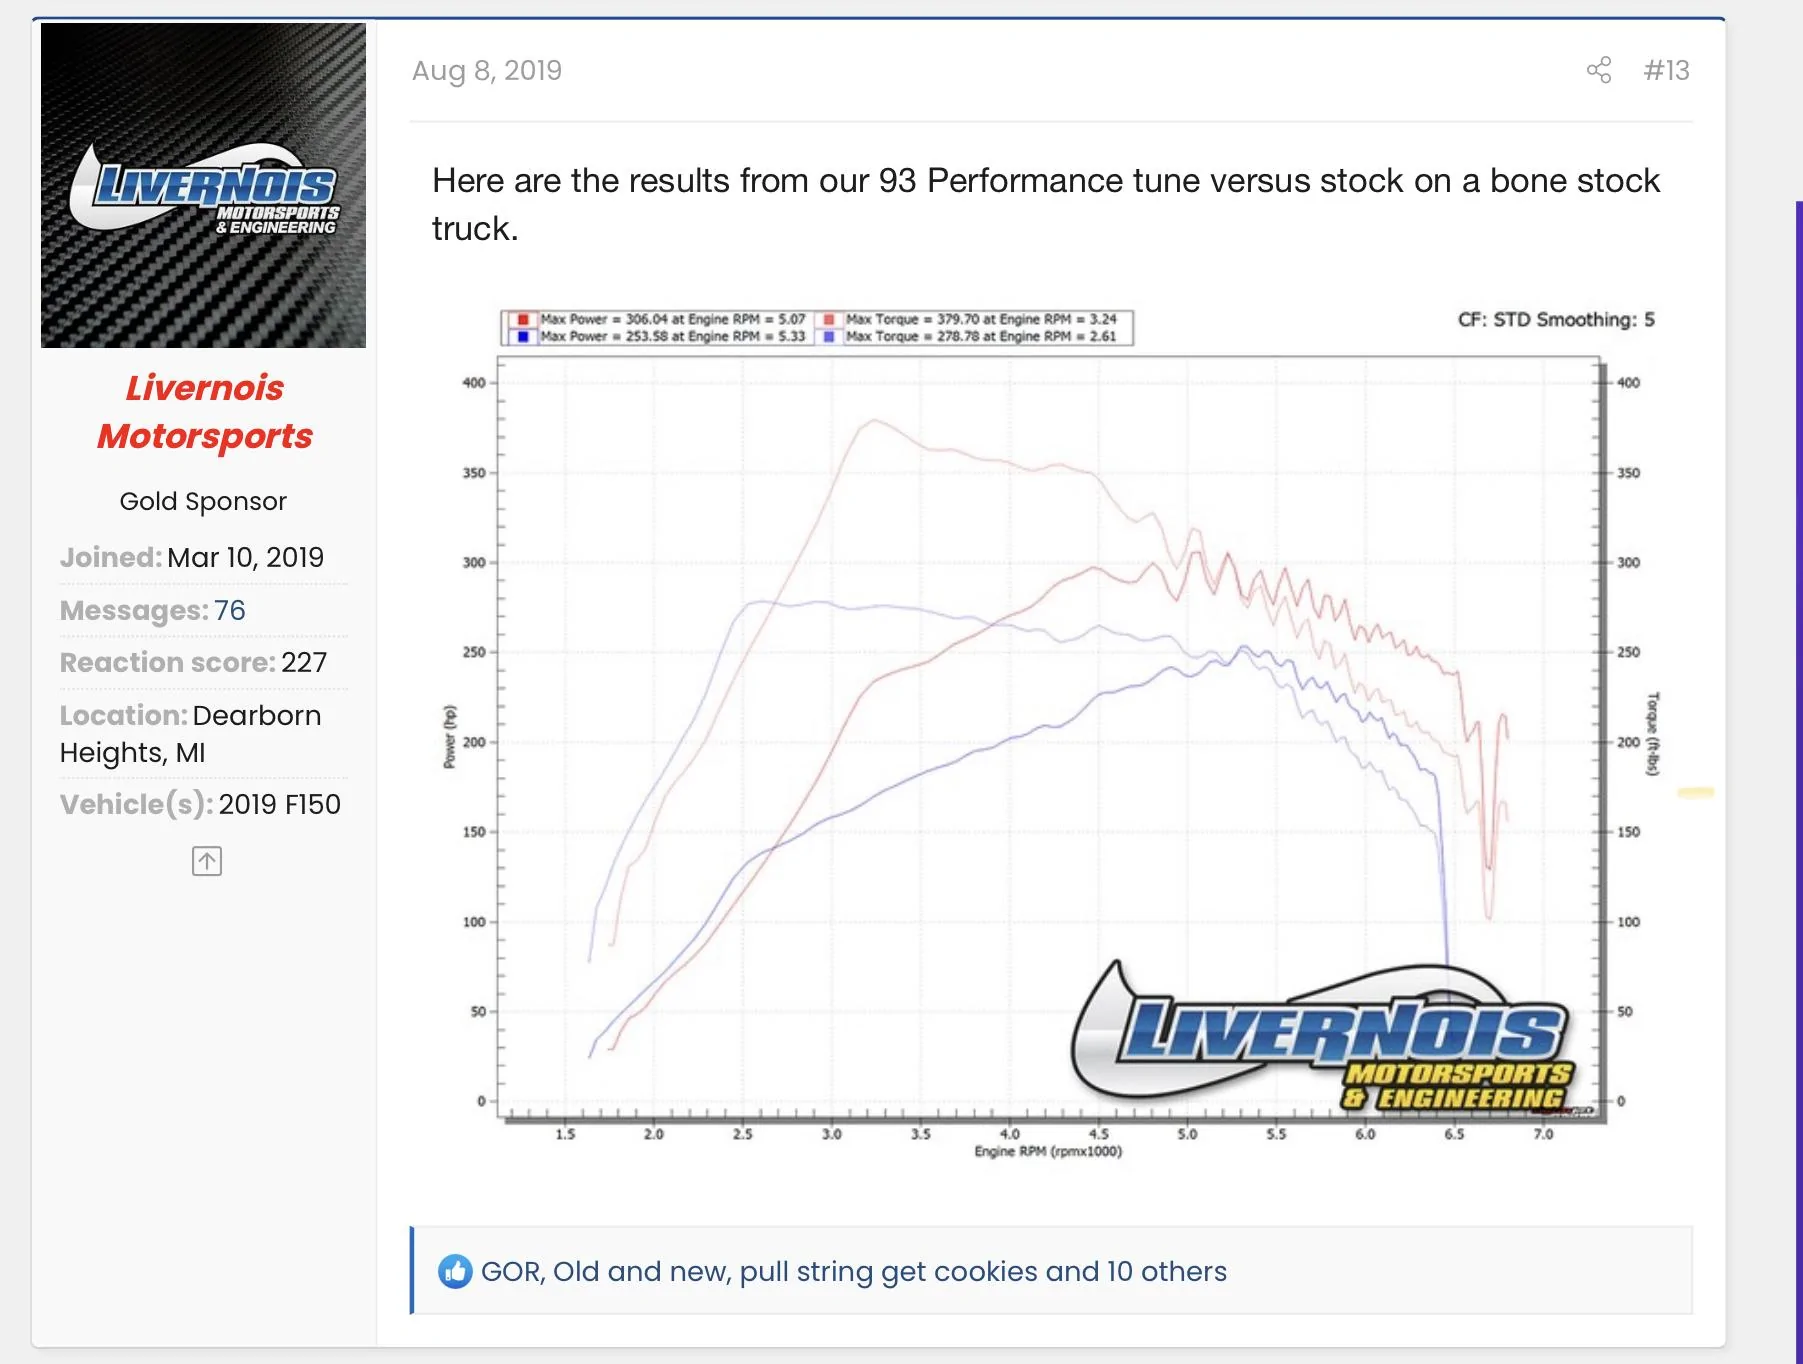
Task: Click the post text about 93 Performance tune
Action: [x=1046, y=204]
